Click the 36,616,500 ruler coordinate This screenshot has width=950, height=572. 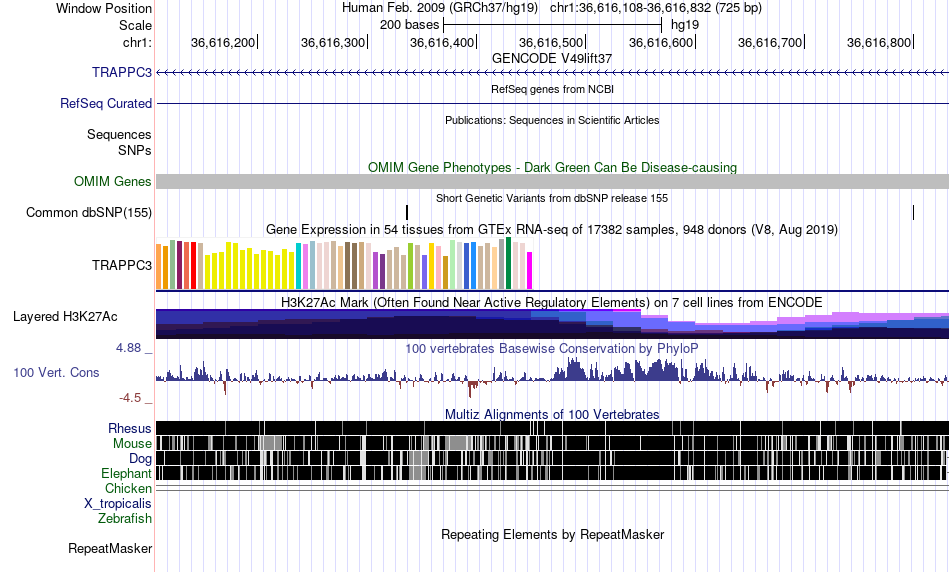(551, 42)
